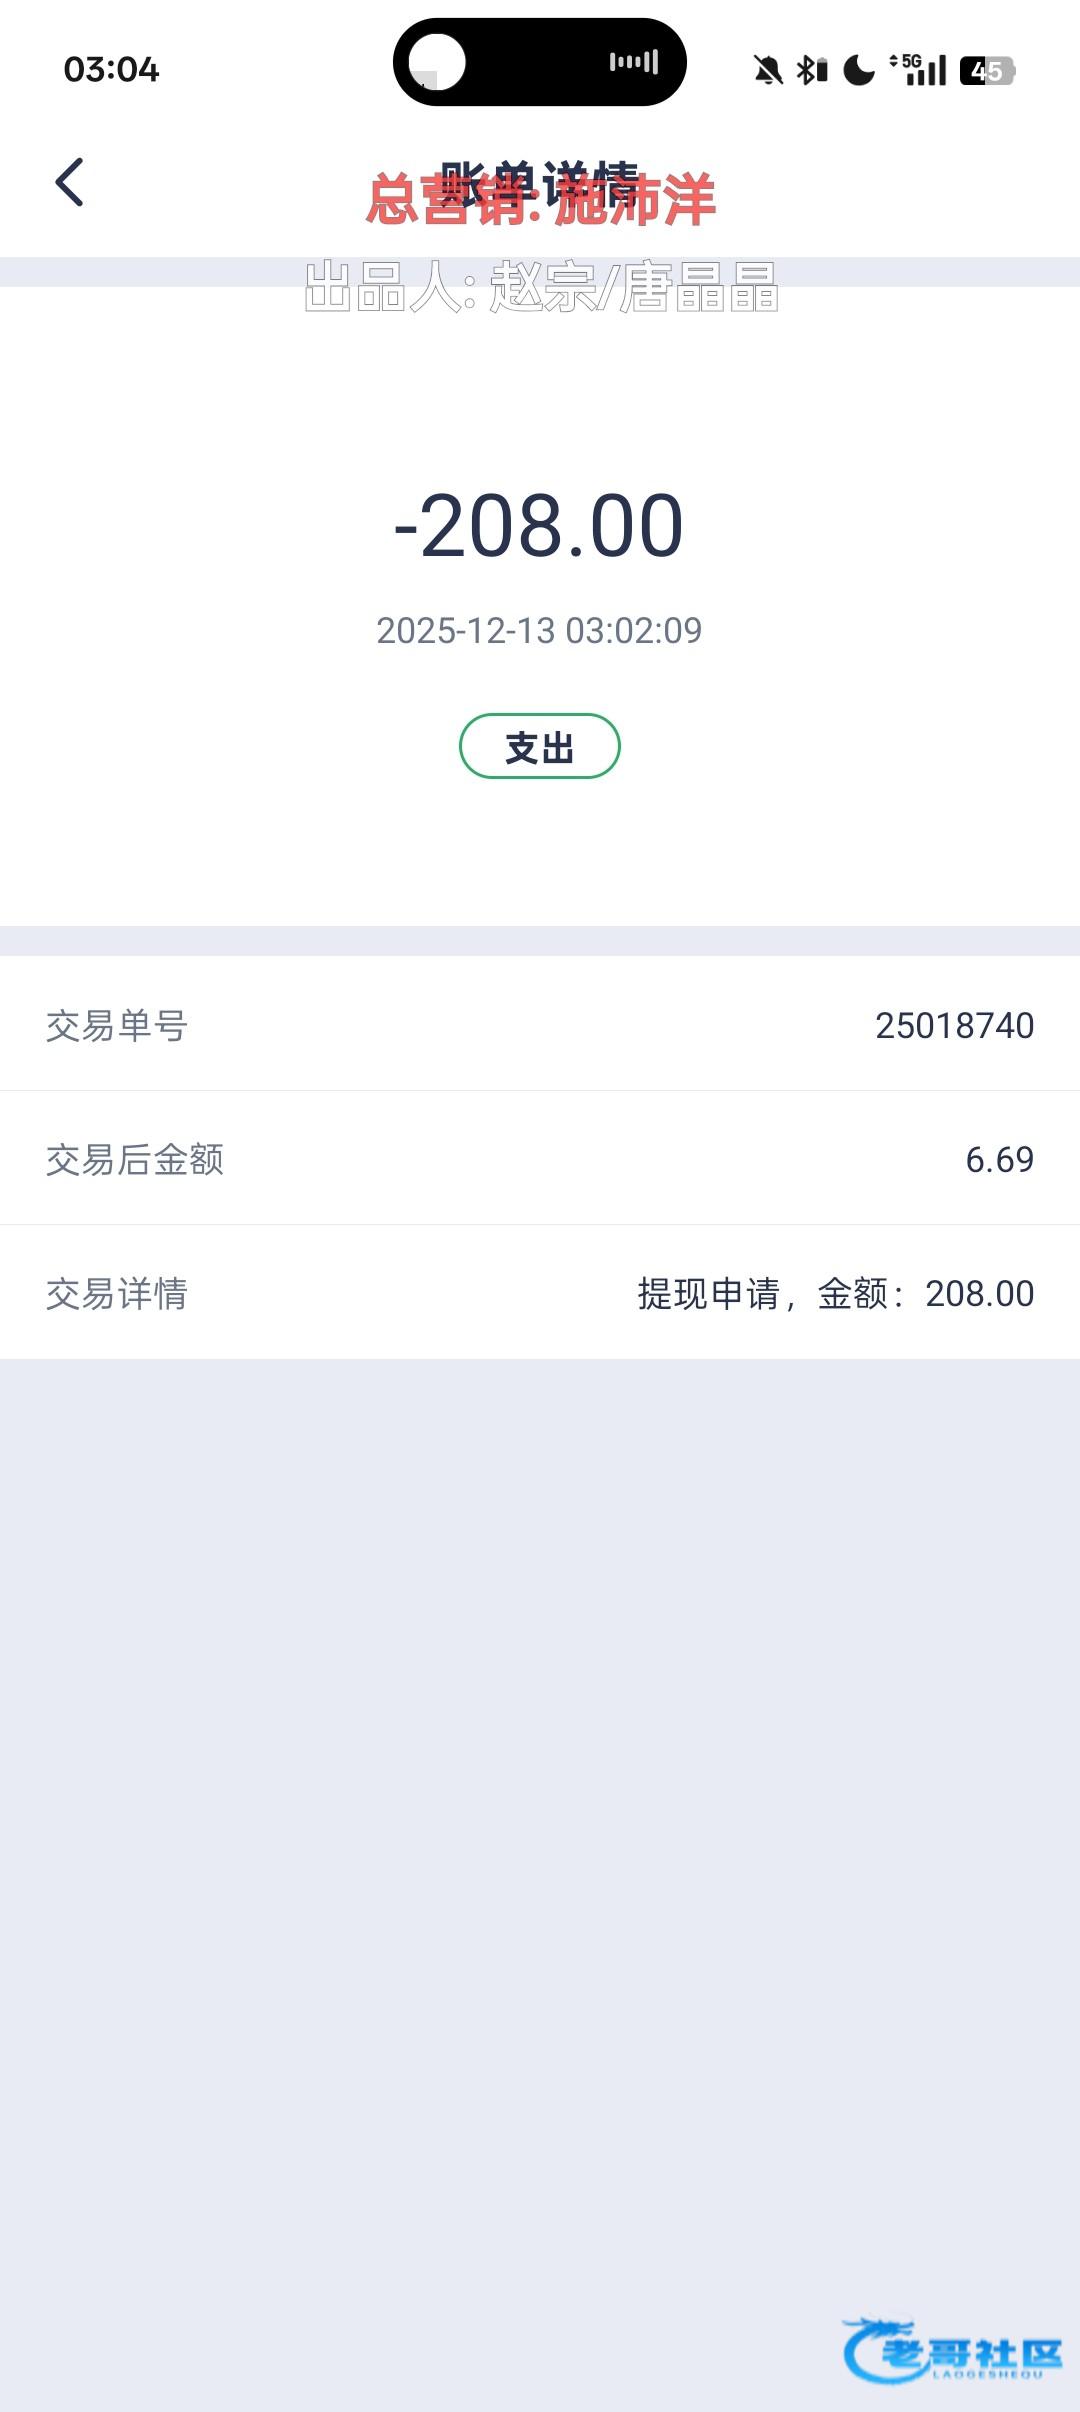Tap the -208.00 amount
The image size is (1080, 2412).
point(539,526)
